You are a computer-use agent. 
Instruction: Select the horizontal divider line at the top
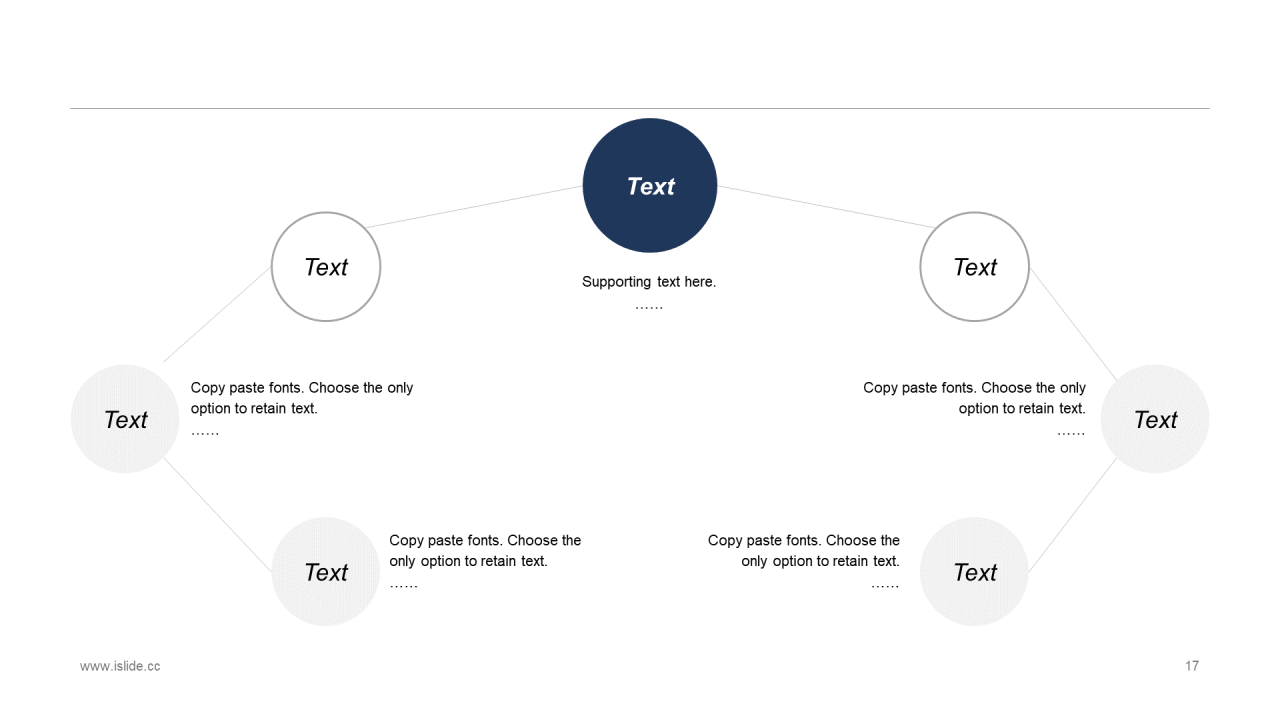click(640, 108)
